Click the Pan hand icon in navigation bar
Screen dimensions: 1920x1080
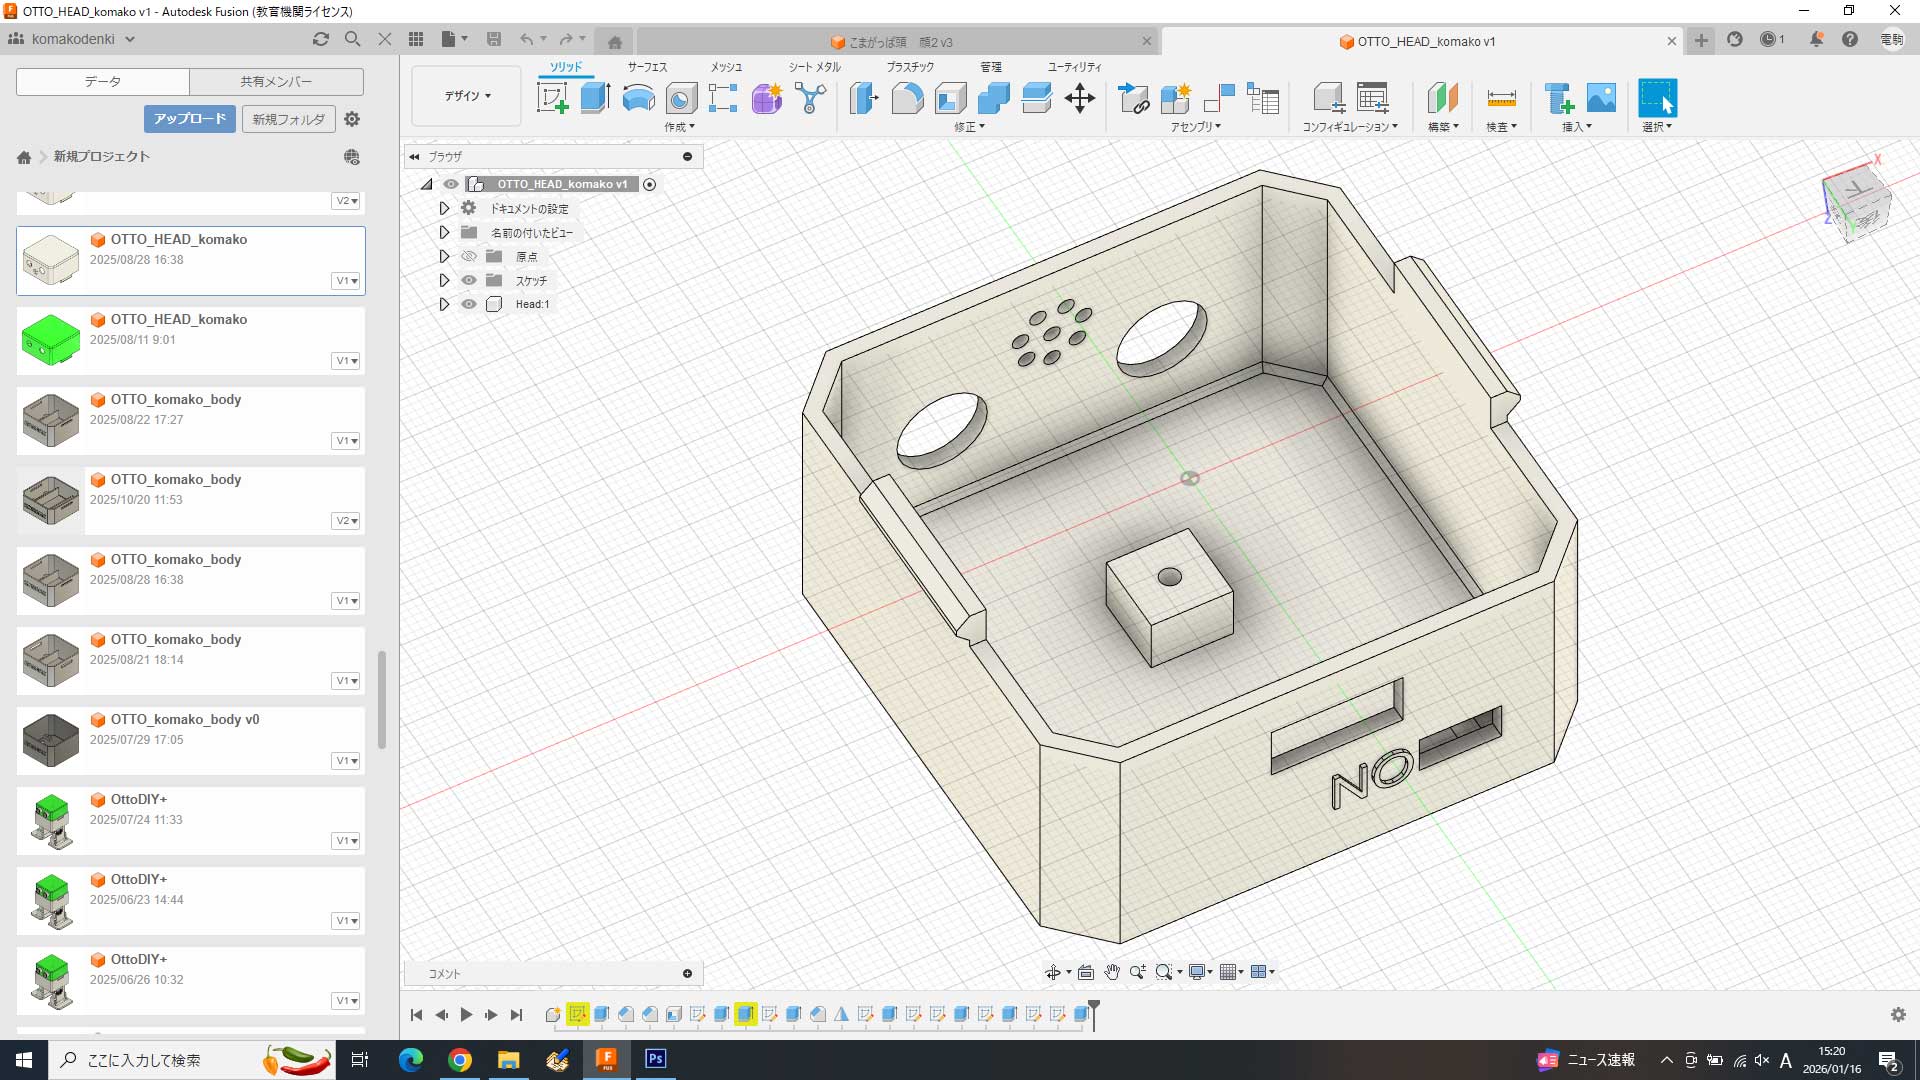coord(1112,972)
